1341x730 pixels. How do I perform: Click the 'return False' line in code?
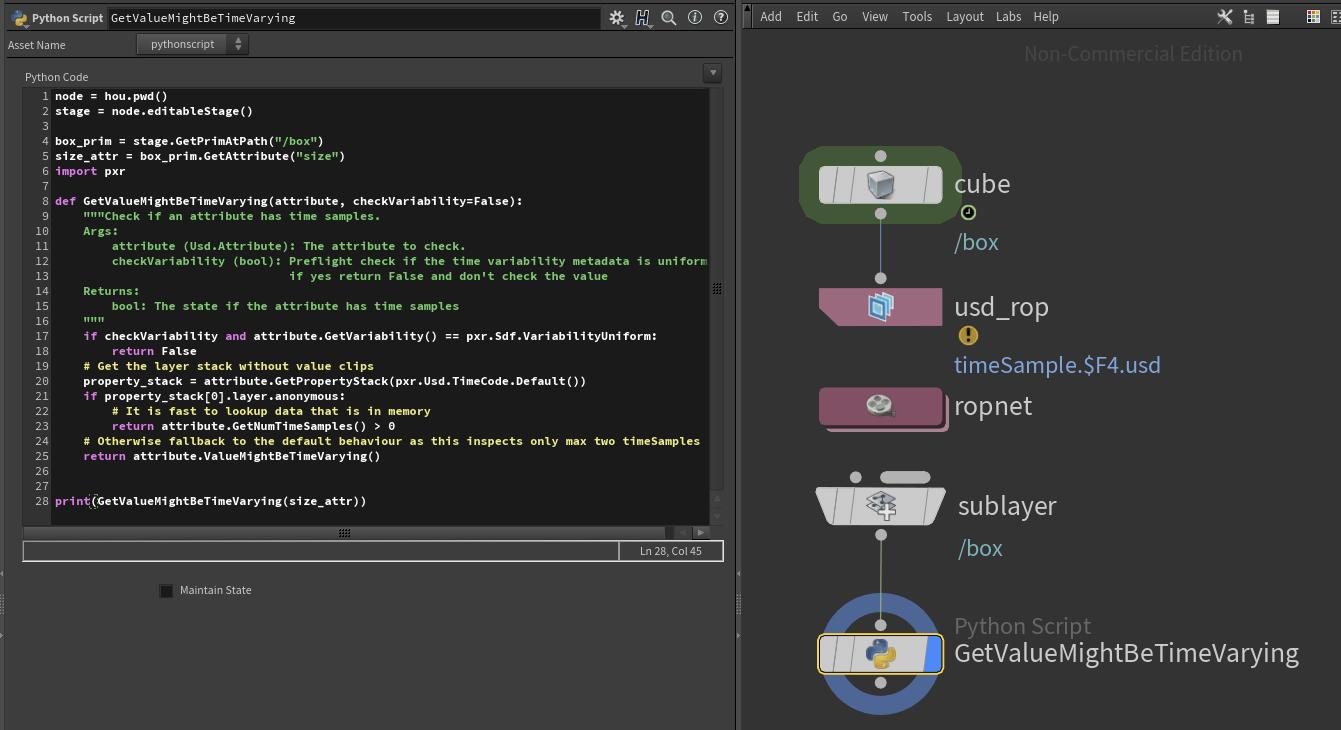point(154,351)
